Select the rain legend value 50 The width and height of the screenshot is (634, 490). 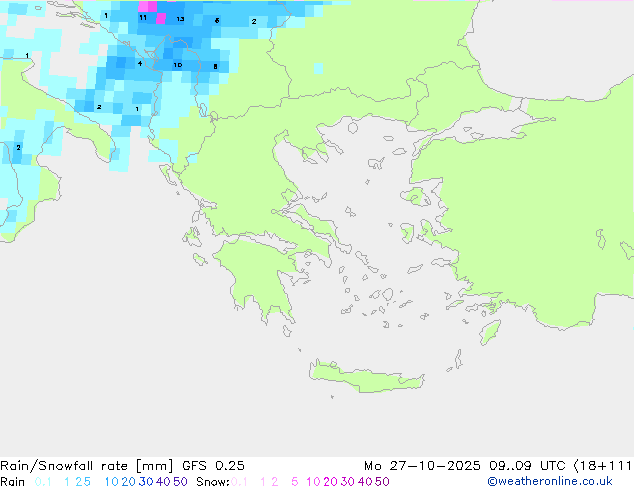click(x=180, y=482)
